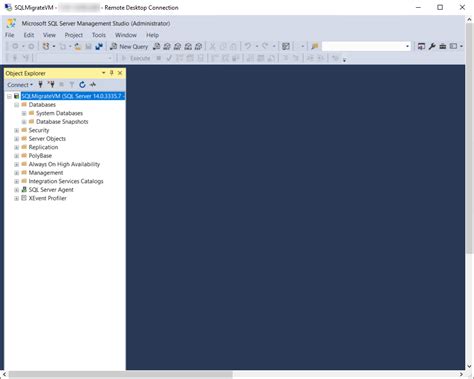Click the window layout icon
The image size is (474, 379).
click(x=453, y=46)
